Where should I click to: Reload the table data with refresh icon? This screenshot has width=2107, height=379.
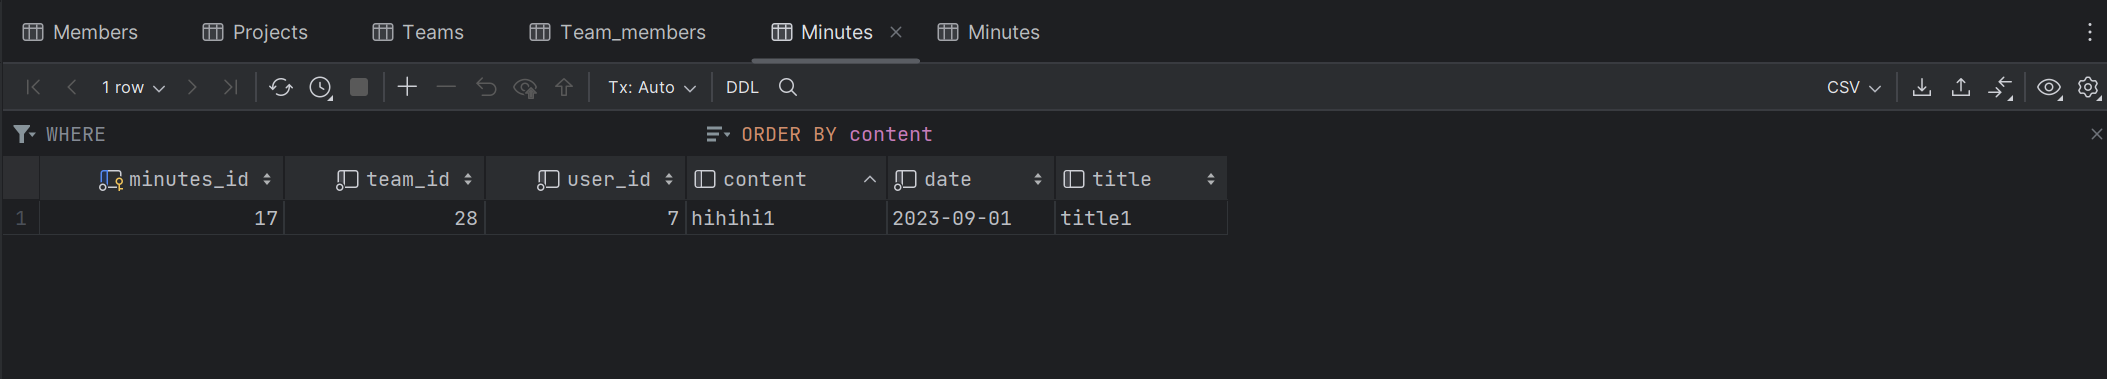click(281, 88)
